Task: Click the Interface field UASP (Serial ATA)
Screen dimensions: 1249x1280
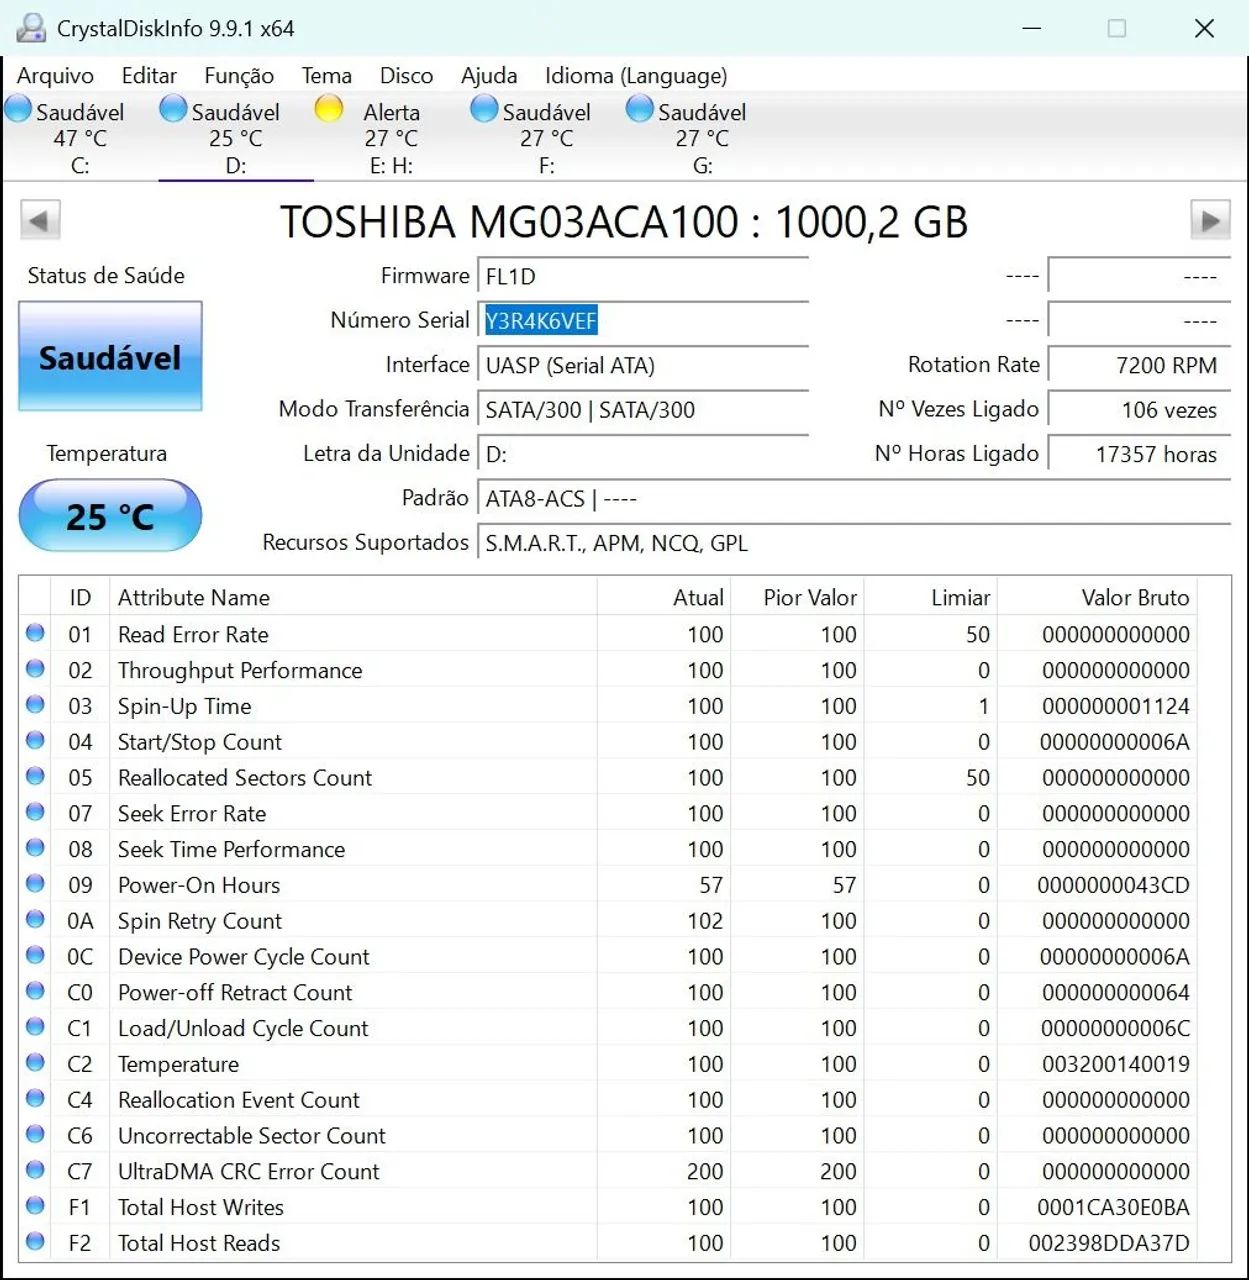Action: click(643, 365)
